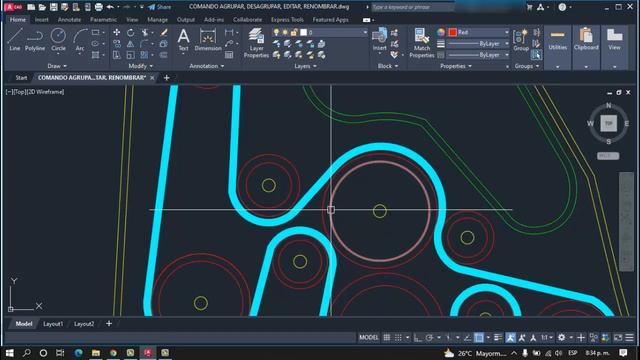The image size is (640, 360).
Task: Open the annotation scale 1:1 dropdown
Action: point(547,338)
